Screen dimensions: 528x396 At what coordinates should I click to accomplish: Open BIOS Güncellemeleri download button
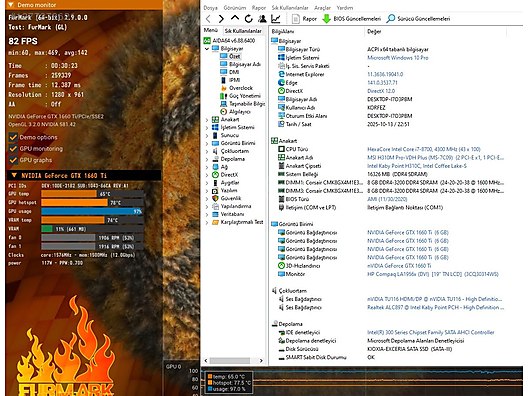(x=352, y=19)
